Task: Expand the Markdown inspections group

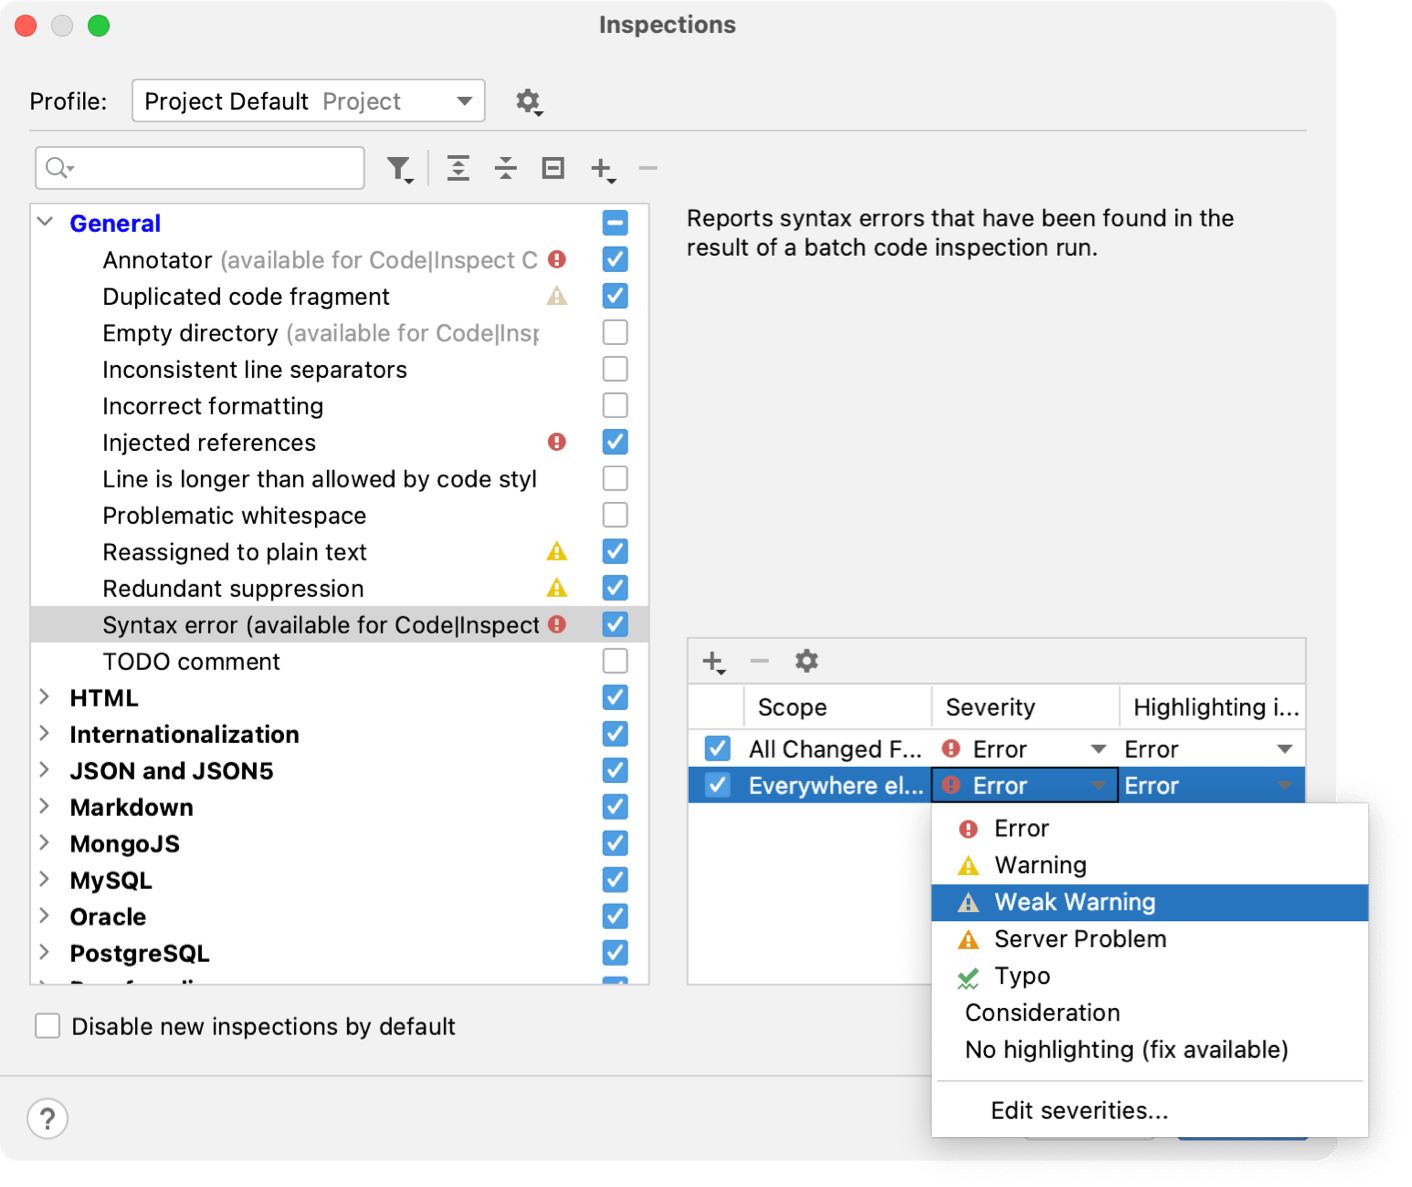Action: coord(45,807)
